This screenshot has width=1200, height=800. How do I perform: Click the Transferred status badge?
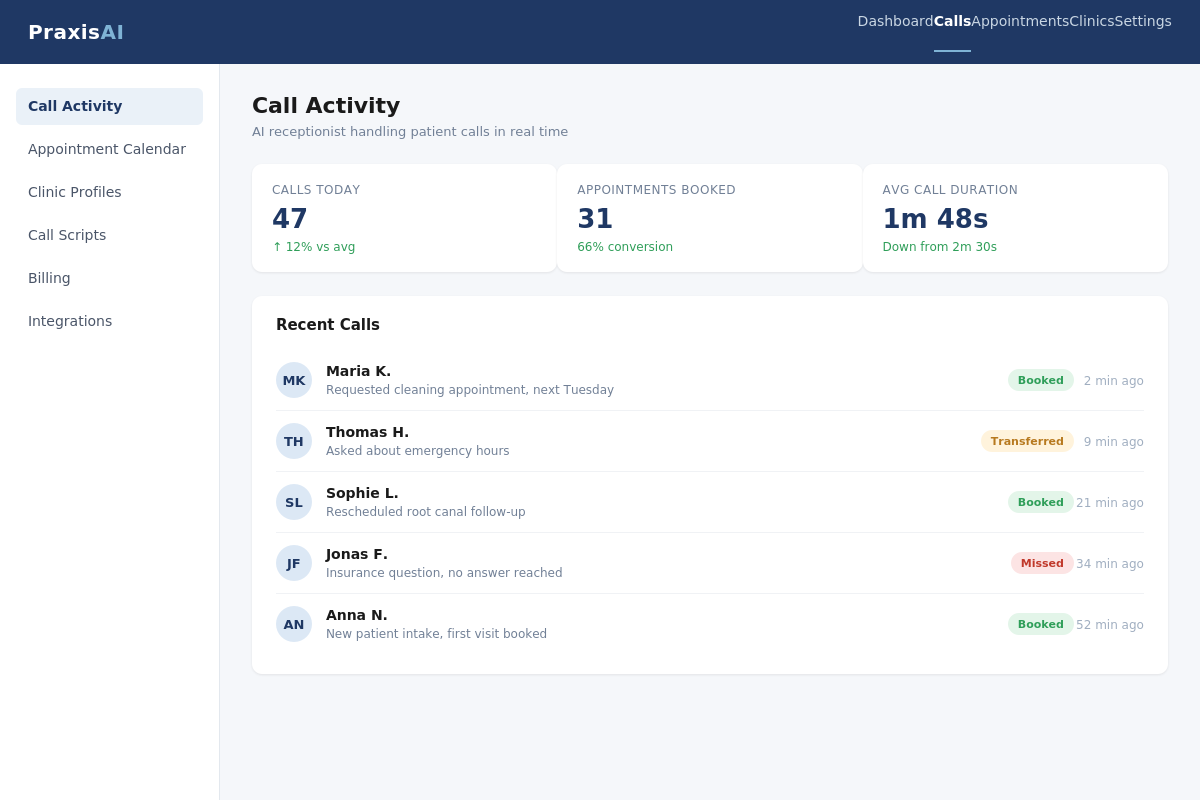(x=1027, y=441)
